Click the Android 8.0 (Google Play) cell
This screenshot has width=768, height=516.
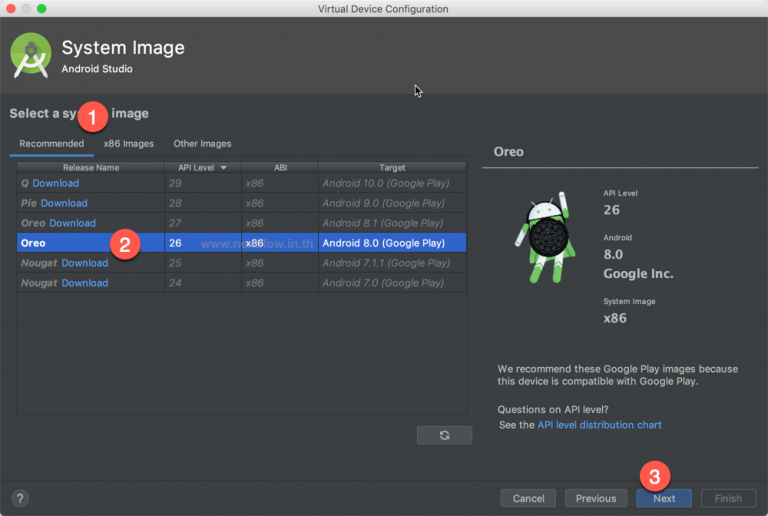(392, 243)
